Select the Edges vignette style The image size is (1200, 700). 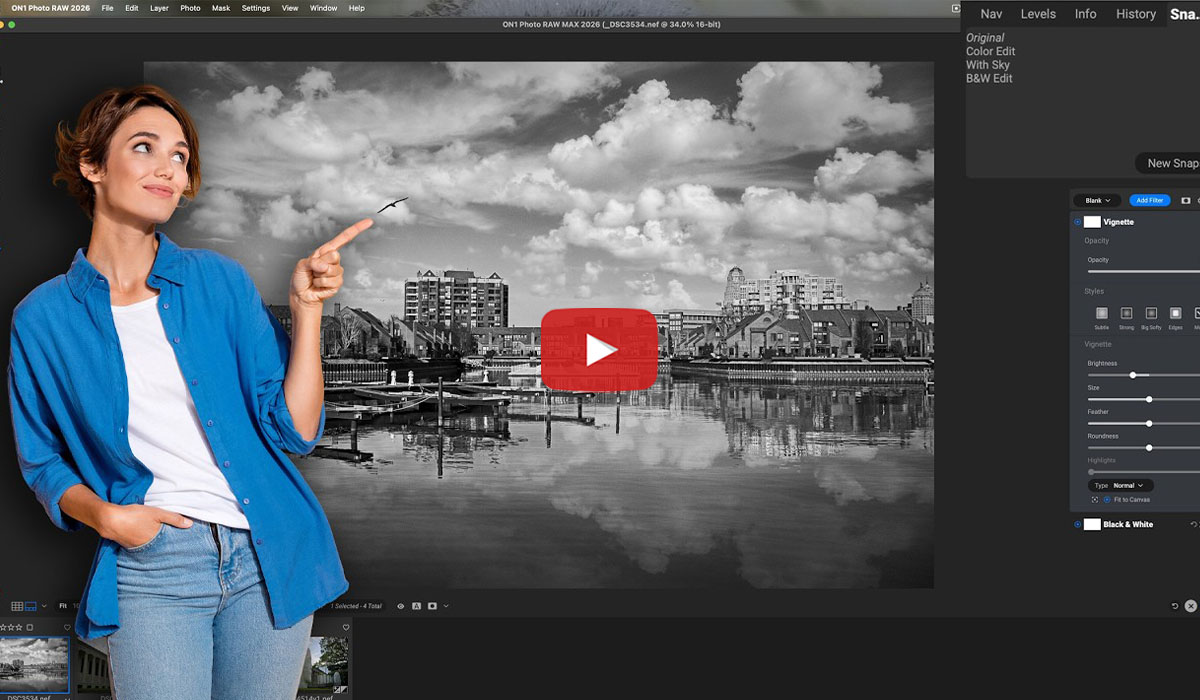click(x=1175, y=314)
